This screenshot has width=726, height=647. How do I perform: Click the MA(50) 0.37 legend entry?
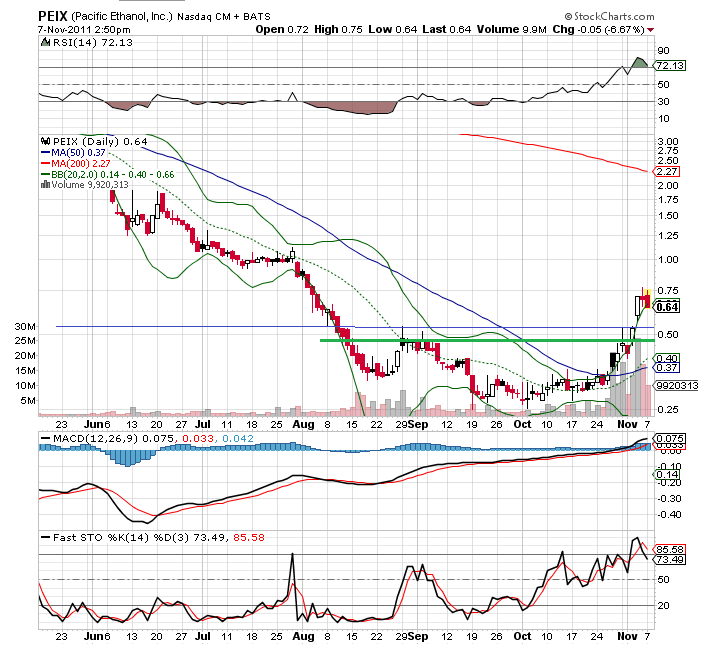coord(78,152)
